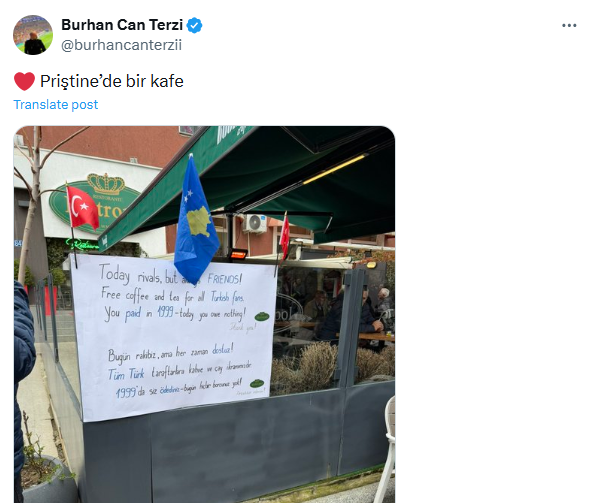
Task: Click the Translate post link
Action: (56, 104)
